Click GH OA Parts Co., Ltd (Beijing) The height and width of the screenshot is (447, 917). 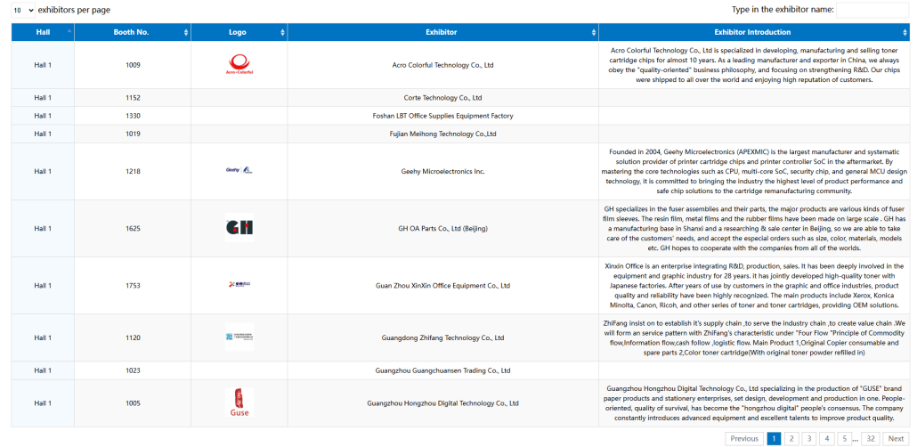tap(442, 228)
